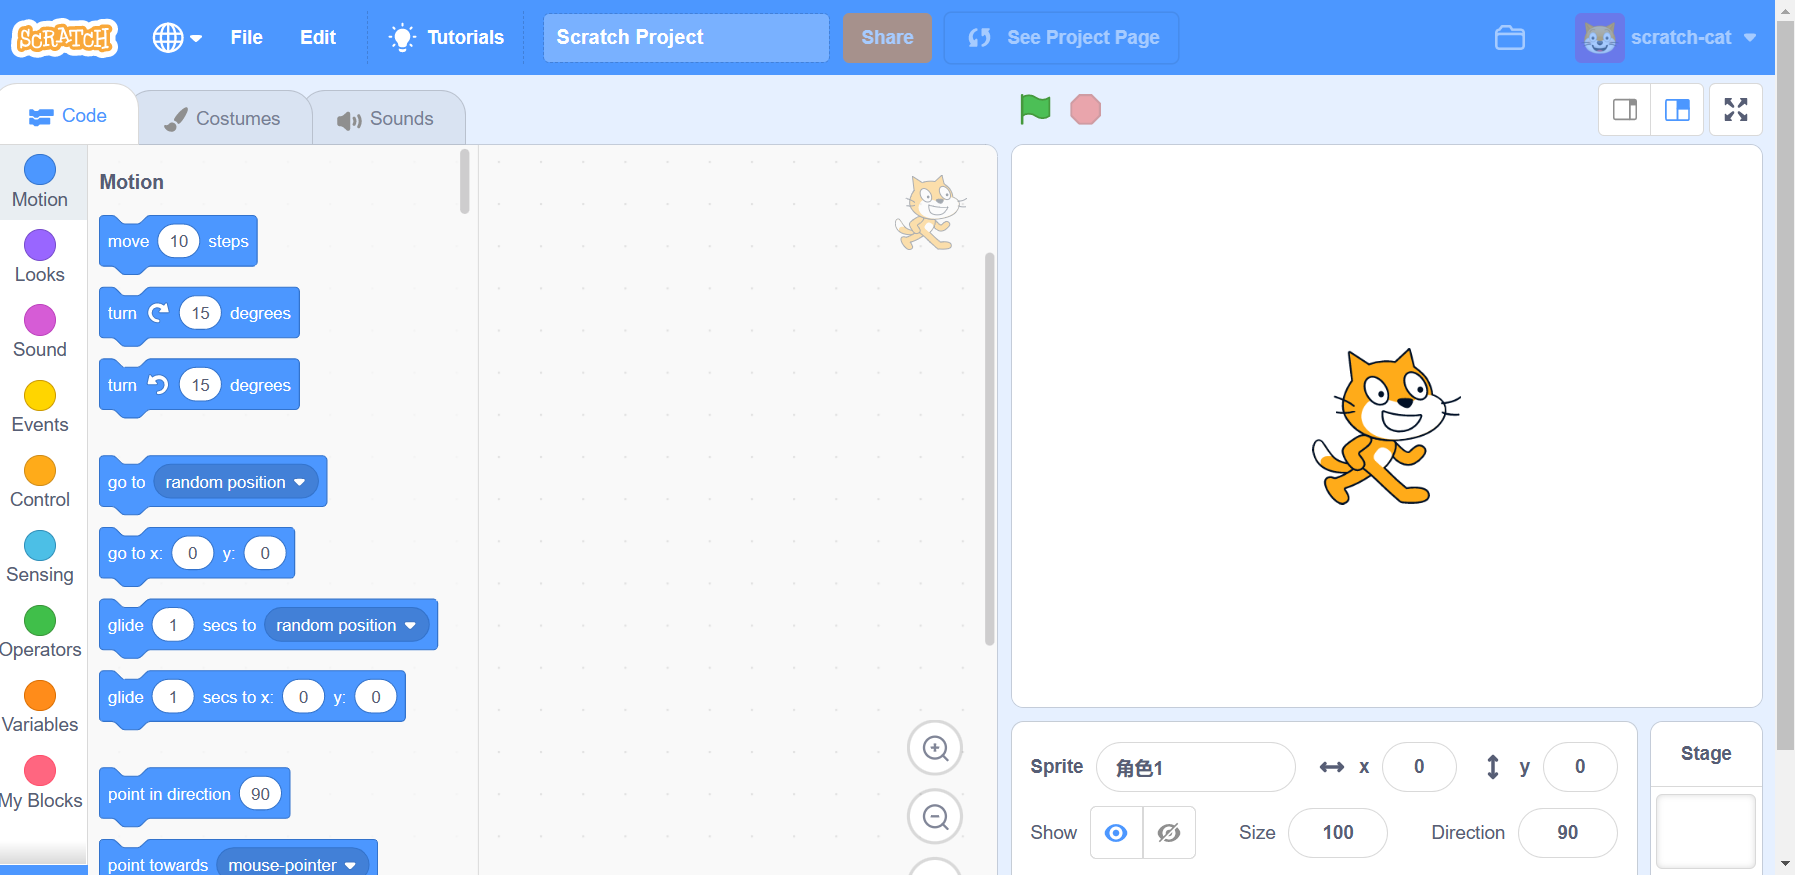Viewport: 1795px width, 875px height.
Task: Show the sprite with eye icon
Action: pyautogui.click(x=1116, y=832)
